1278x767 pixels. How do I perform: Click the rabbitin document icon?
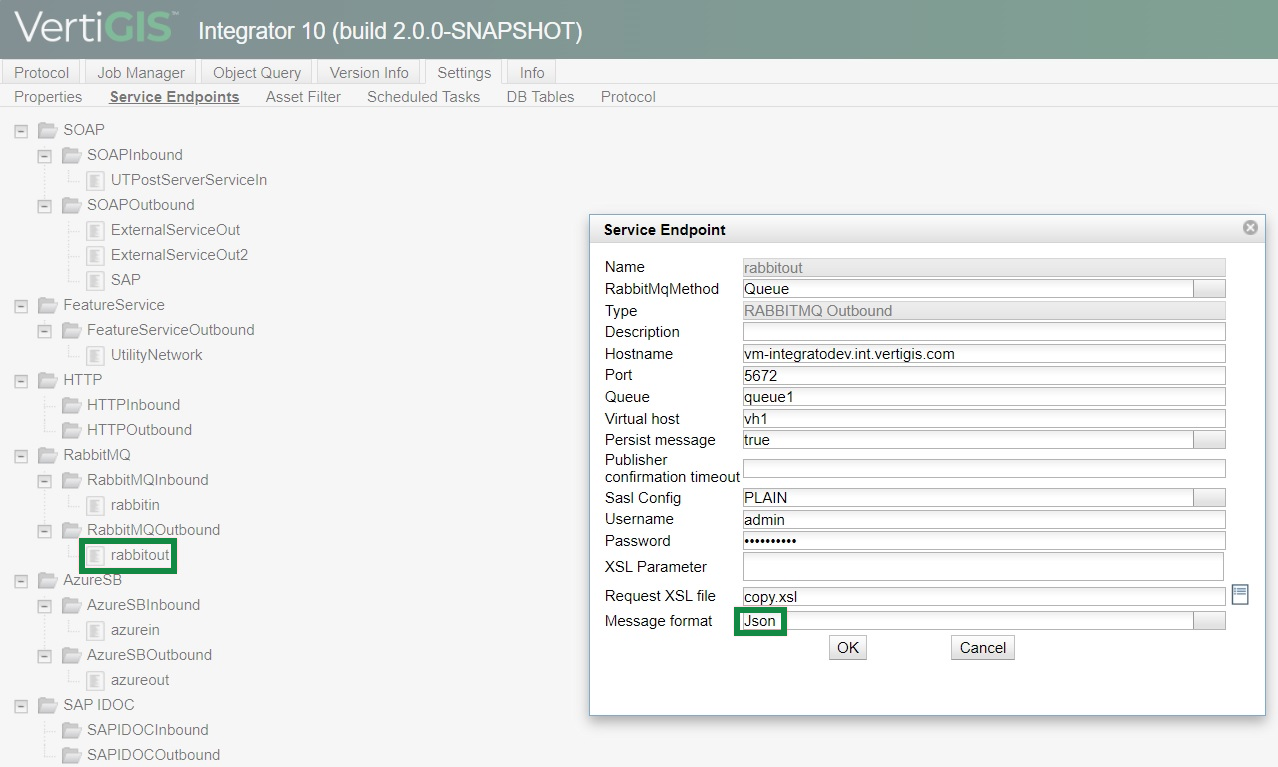tap(95, 505)
